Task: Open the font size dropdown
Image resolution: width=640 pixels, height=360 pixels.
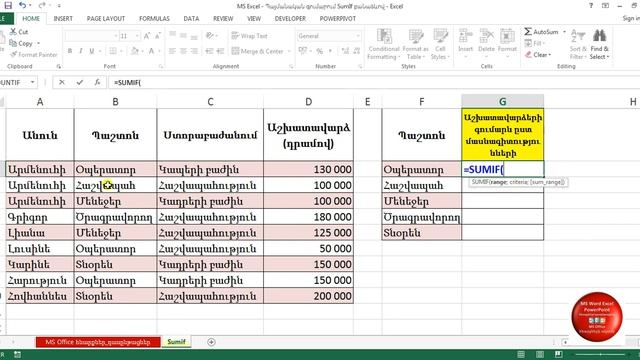Action: [x=137, y=36]
